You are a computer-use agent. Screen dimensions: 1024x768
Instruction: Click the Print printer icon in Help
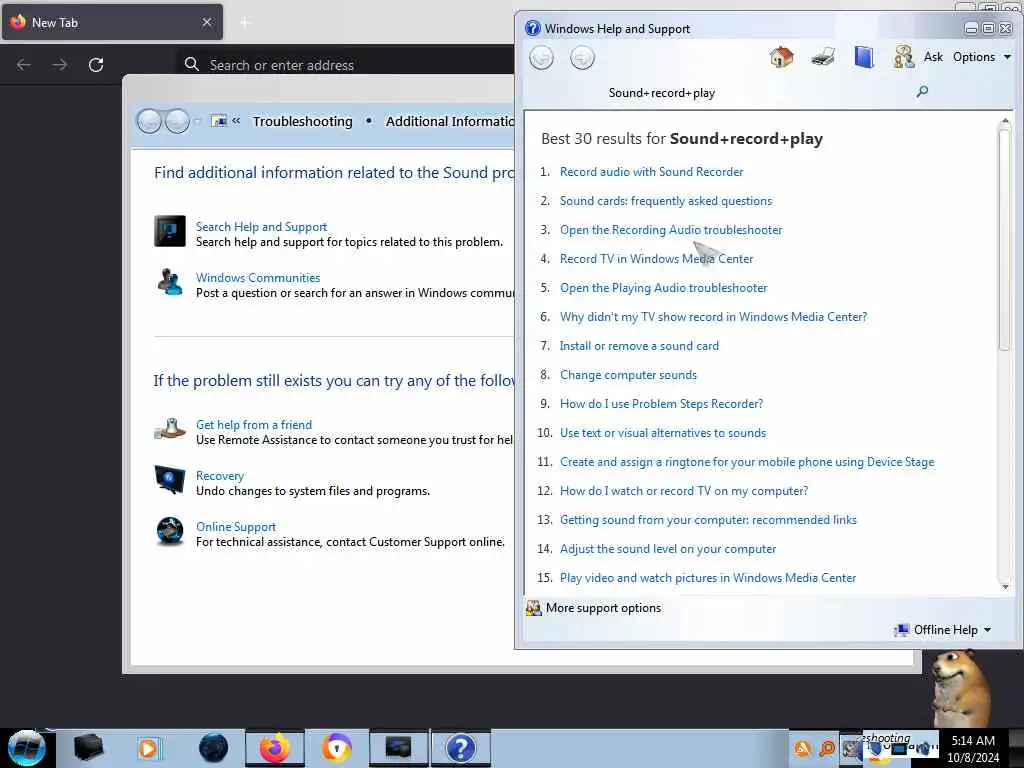[822, 57]
